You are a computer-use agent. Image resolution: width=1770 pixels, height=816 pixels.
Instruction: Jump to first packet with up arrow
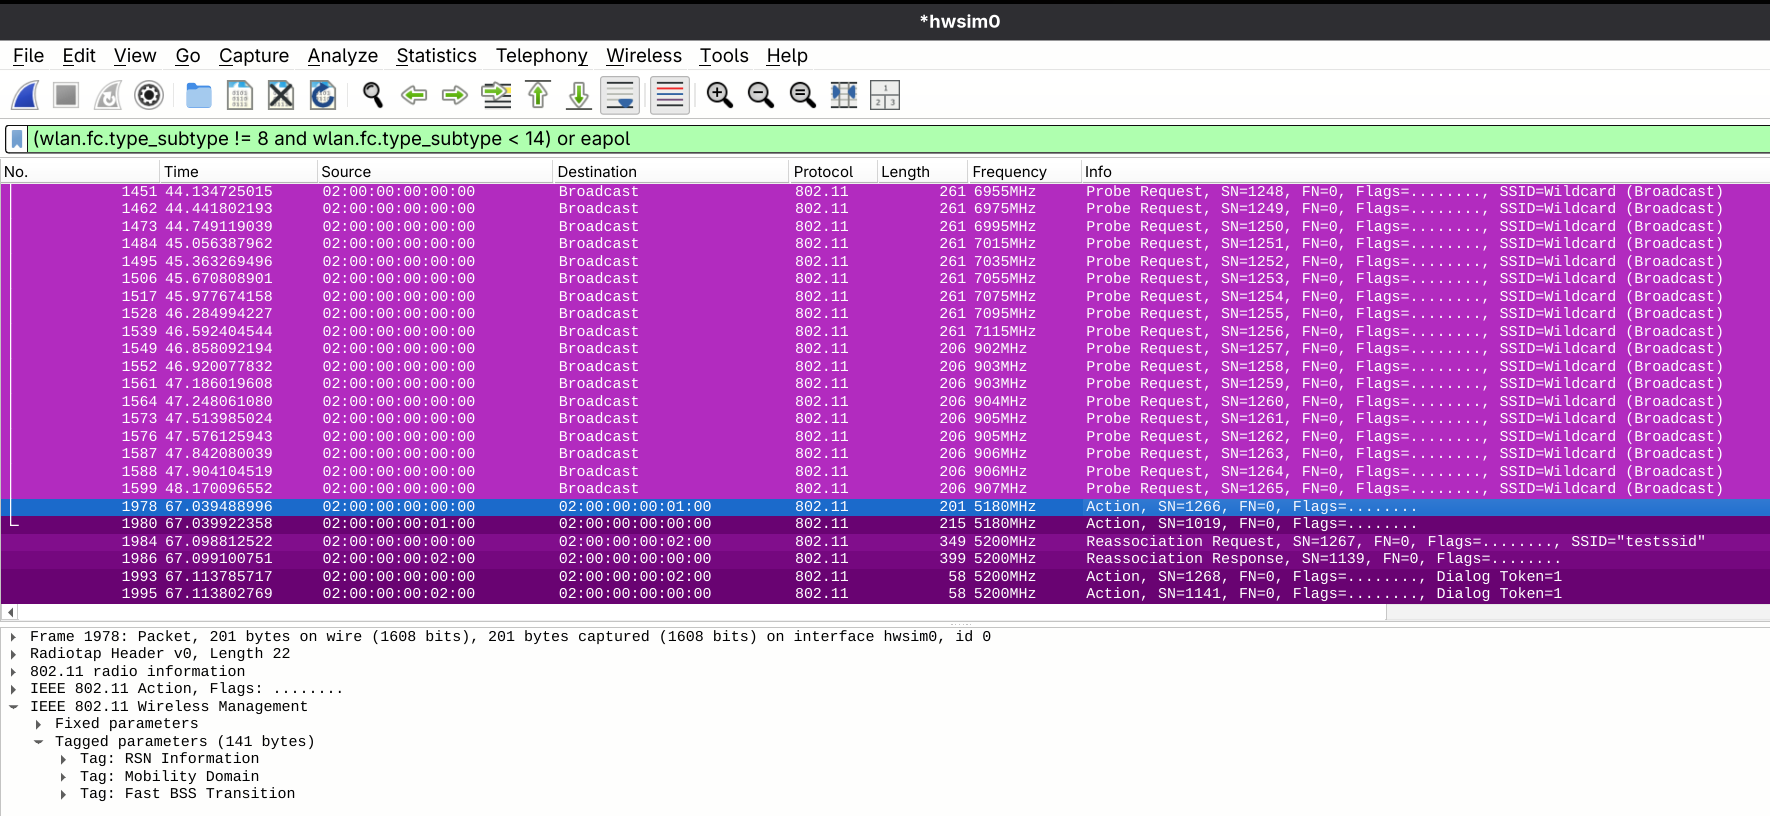[538, 95]
